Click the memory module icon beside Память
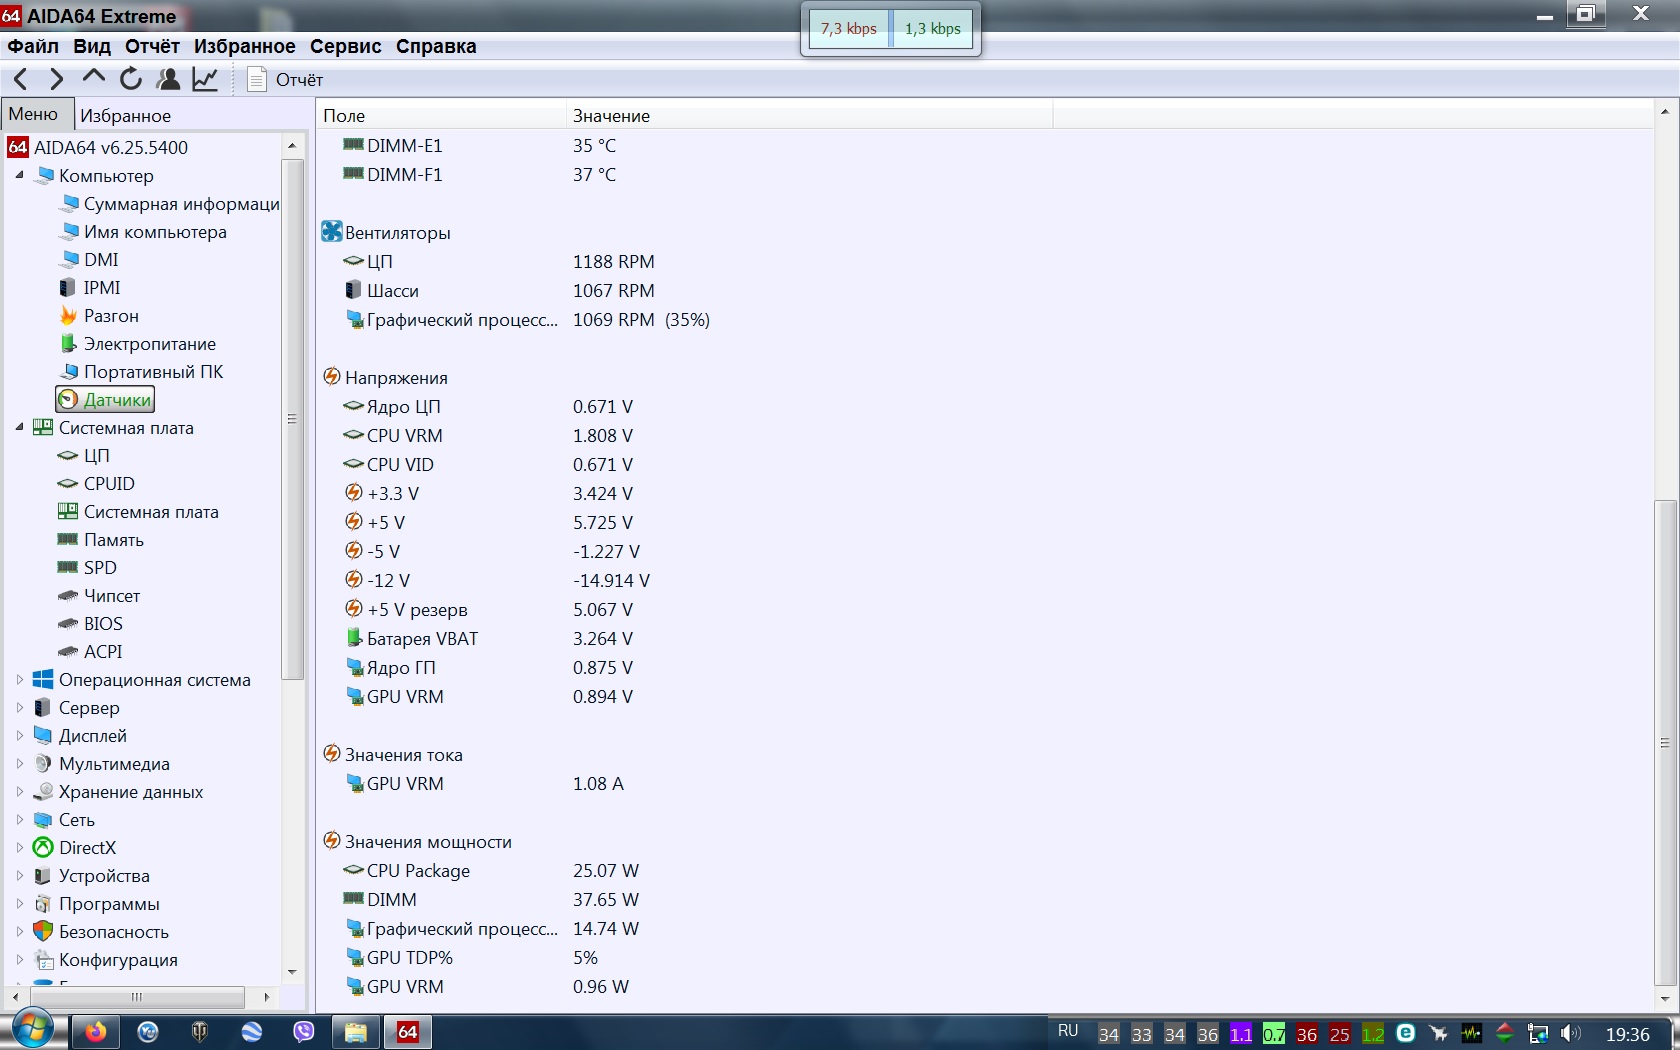Image resolution: width=1680 pixels, height=1050 pixels. (x=68, y=539)
